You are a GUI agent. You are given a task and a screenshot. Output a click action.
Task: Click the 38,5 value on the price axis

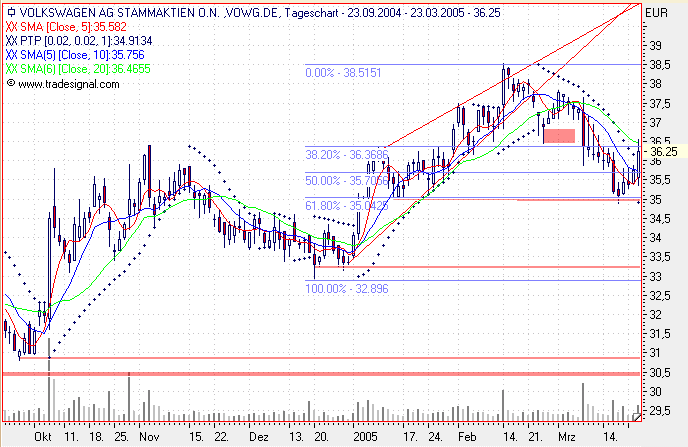click(660, 65)
